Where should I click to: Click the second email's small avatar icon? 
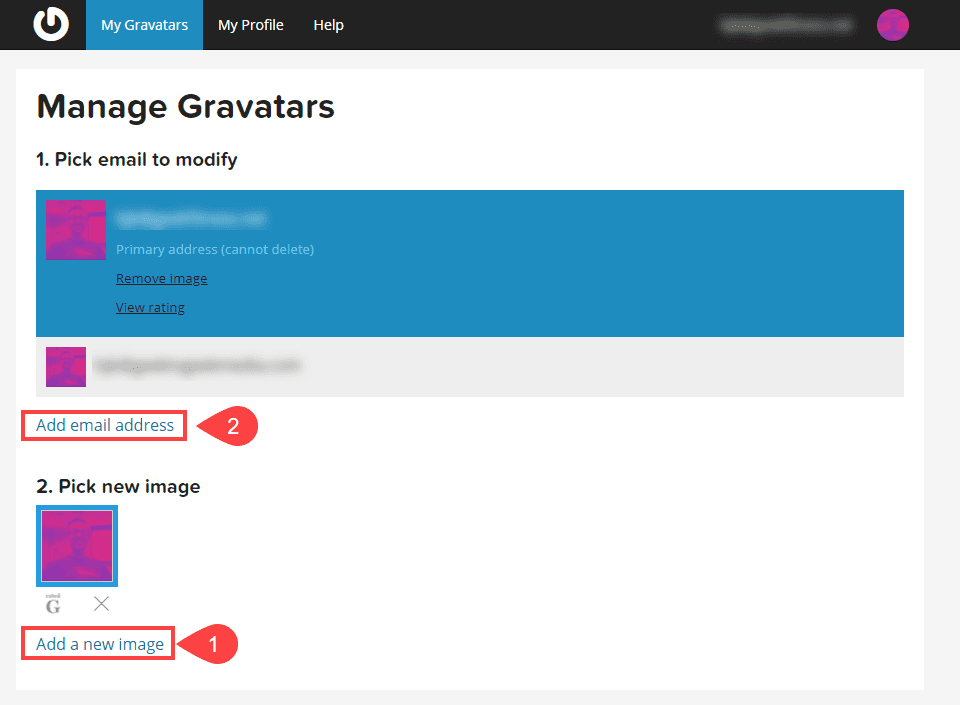[x=65, y=367]
